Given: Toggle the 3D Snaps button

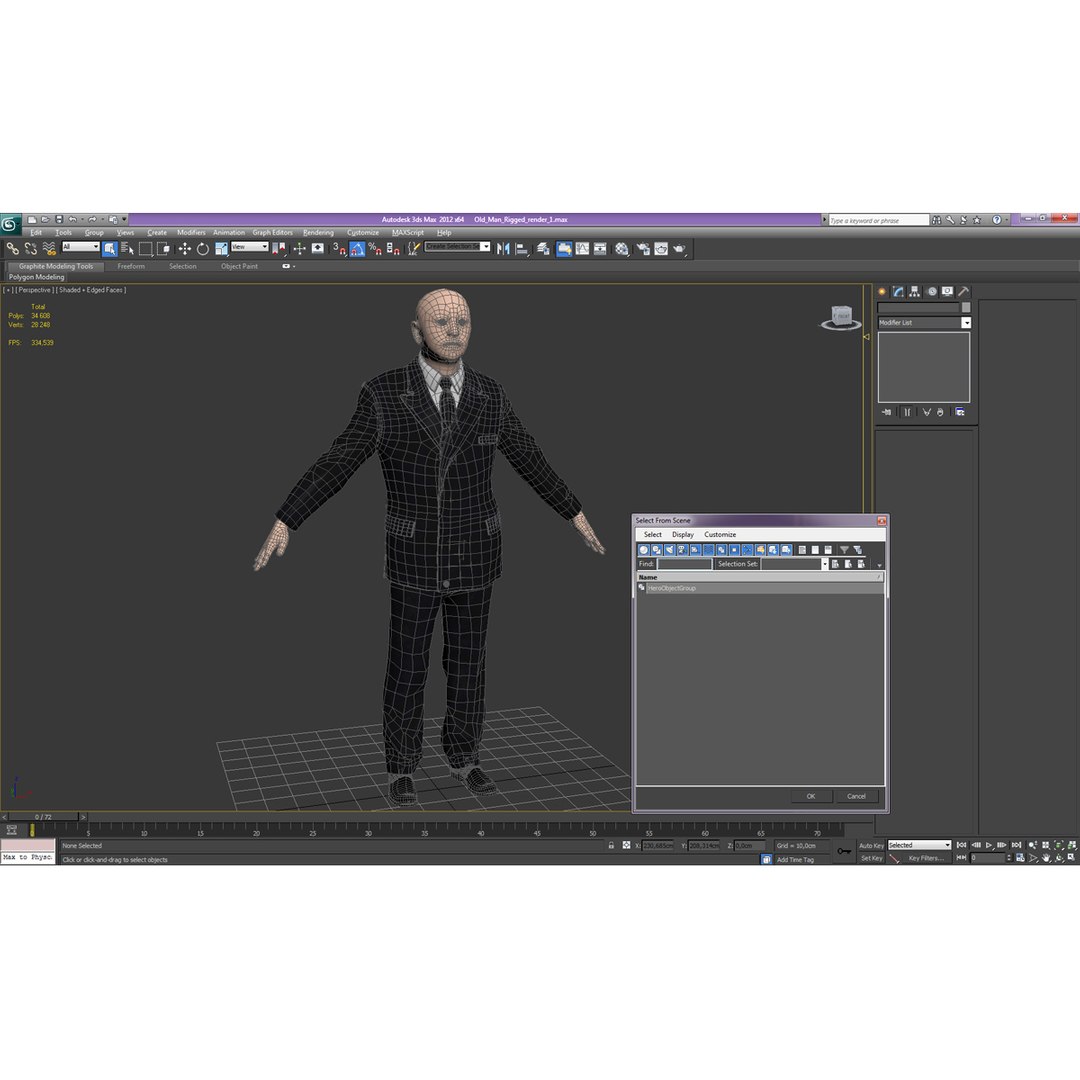Looking at the screenshot, I should coord(339,249).
